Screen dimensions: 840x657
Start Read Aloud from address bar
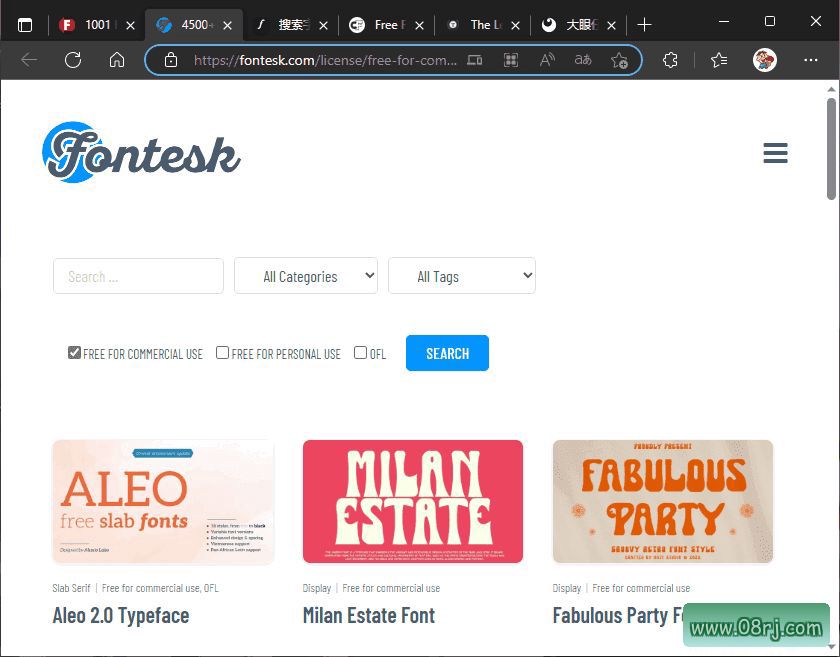tap(547, 60)
